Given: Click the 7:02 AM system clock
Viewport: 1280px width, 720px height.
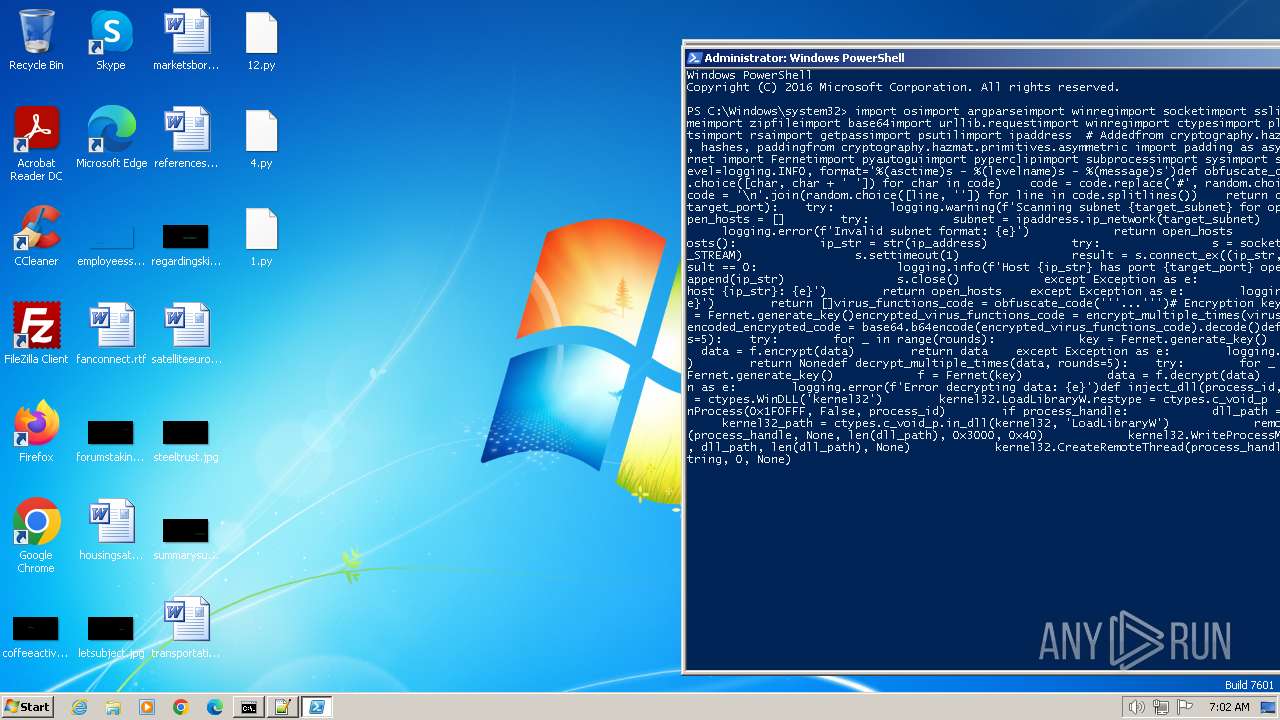Looking at the screenshot, I should click(1229, 707).
